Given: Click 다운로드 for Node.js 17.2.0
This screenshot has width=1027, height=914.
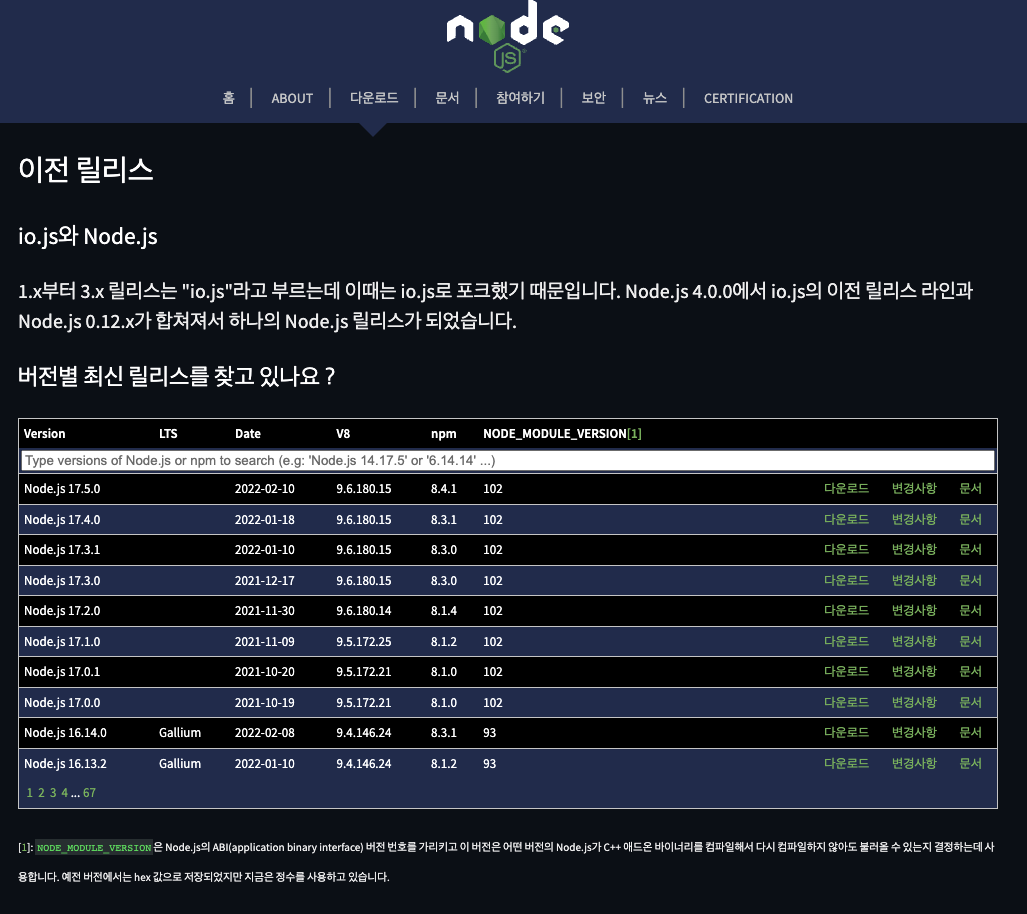Looking at the screenshot, I should [x=846, y=611].
